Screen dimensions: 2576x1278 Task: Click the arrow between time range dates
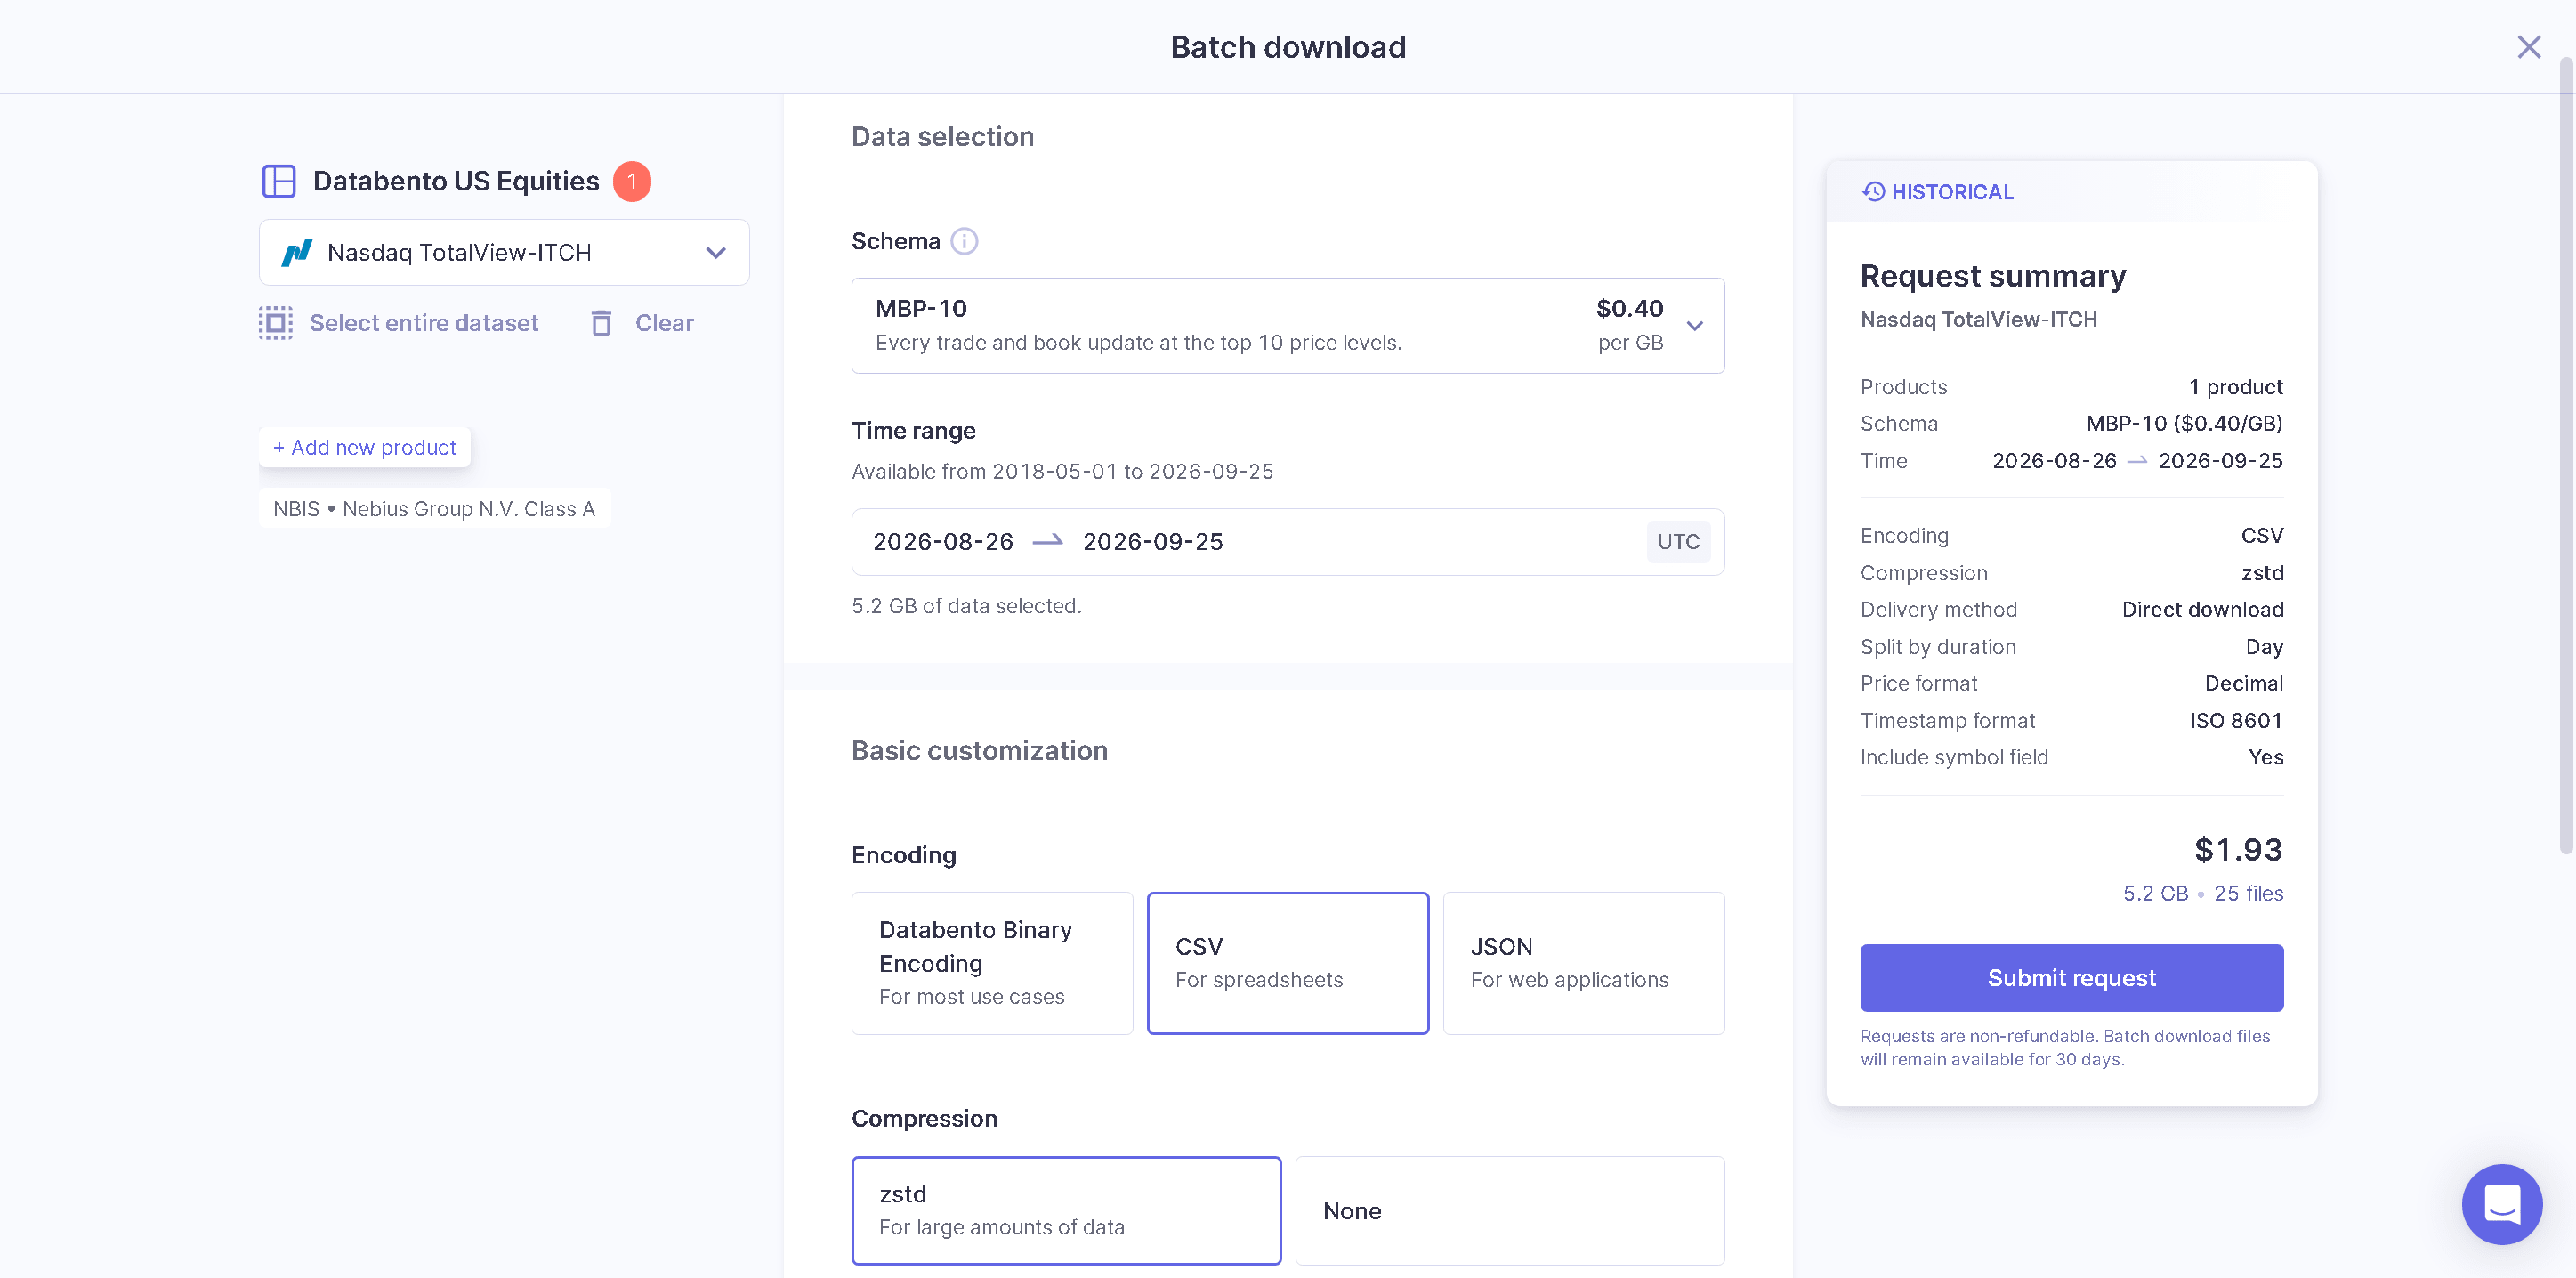point(1047,541)
